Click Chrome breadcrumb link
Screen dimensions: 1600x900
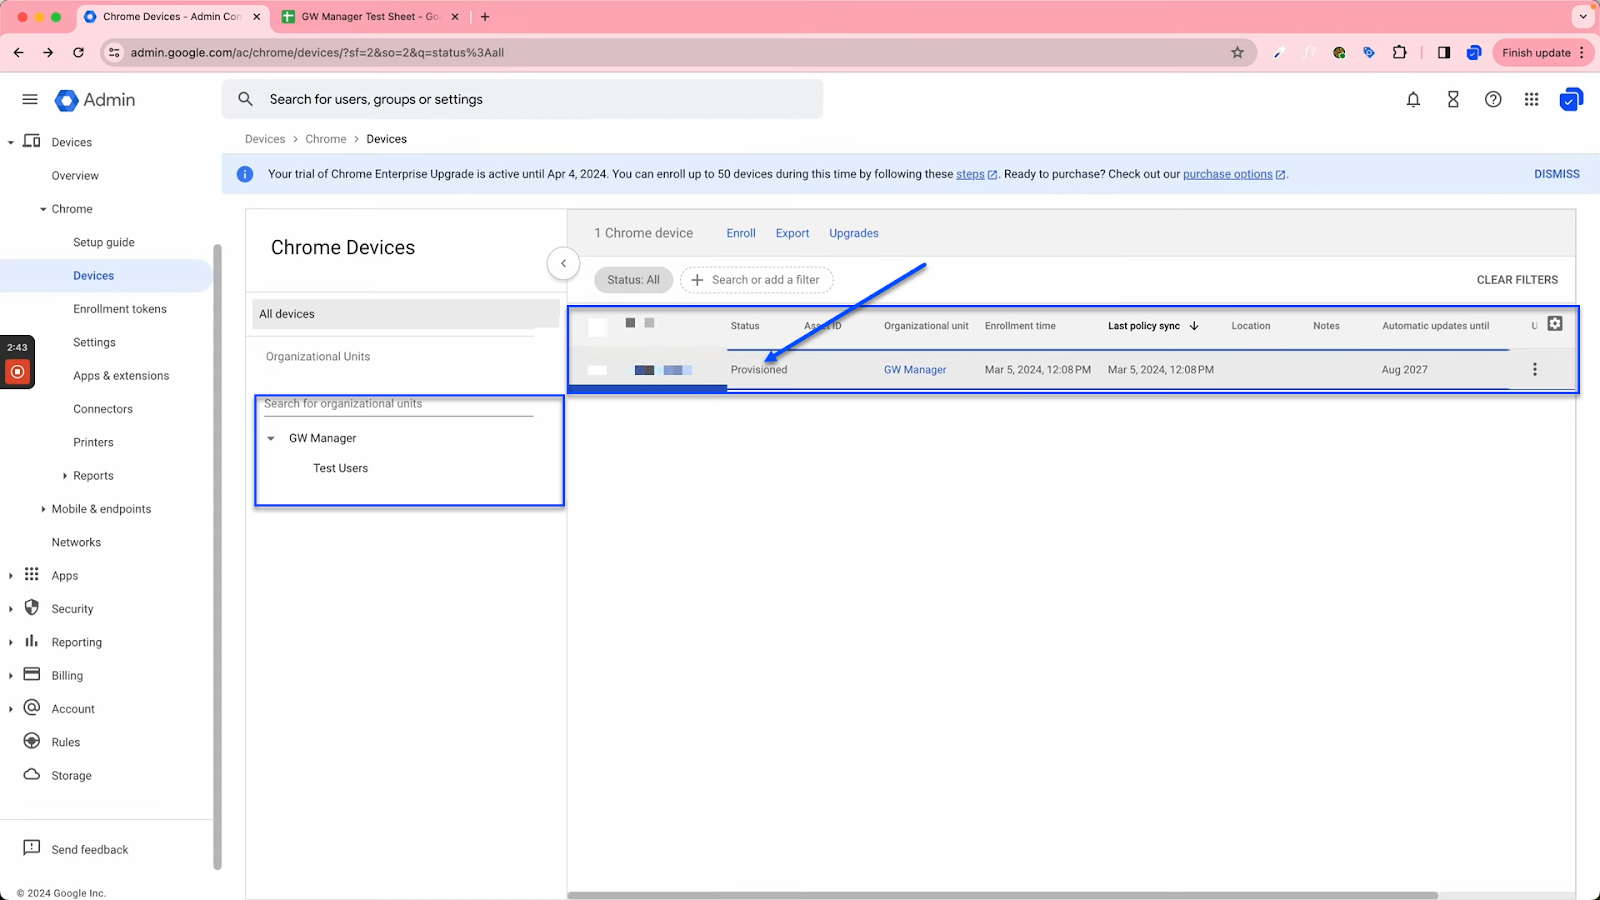[326, 139]
